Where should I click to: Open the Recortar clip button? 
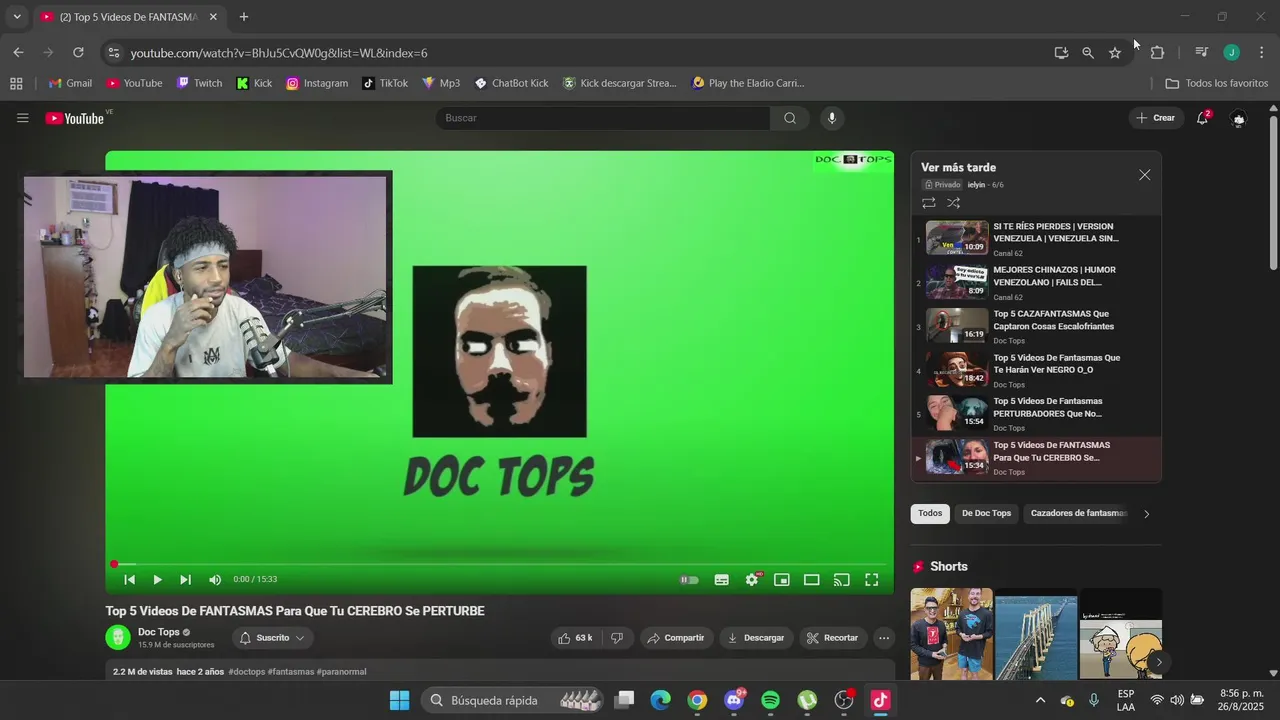coord(832,638)
